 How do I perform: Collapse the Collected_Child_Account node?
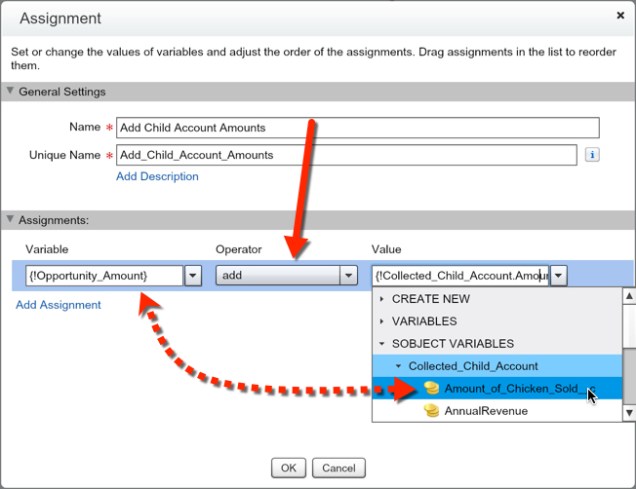point(398,366)
